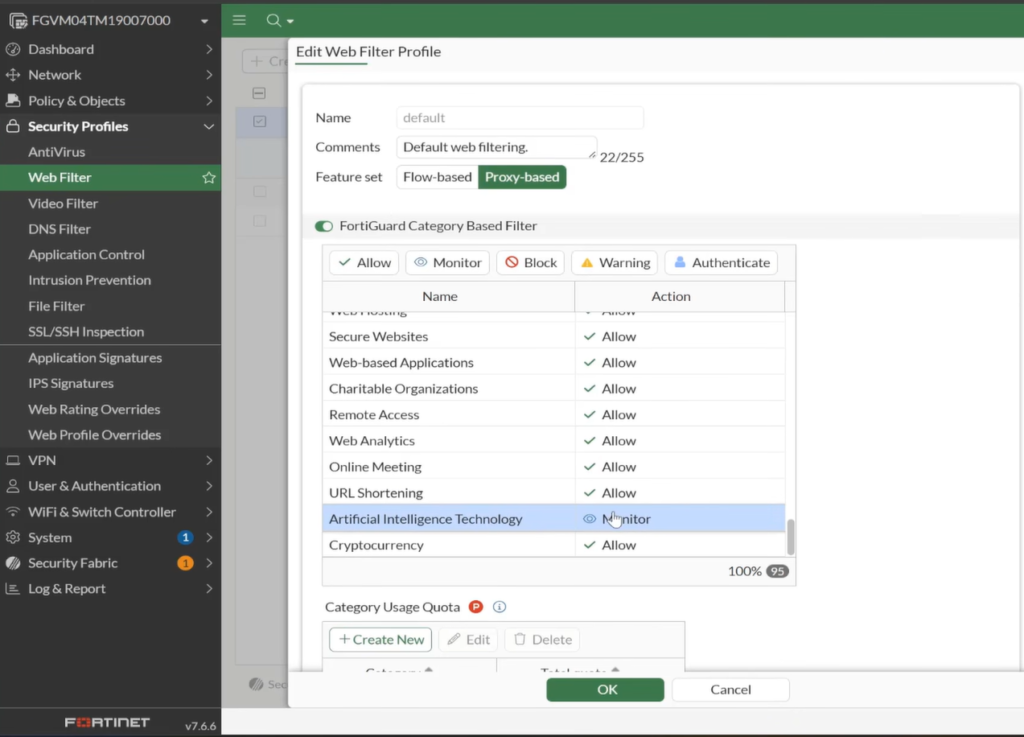Click the Security Fabric icon
The height and width of the screenshot is (737, 1024).
[x=12, y=563]
